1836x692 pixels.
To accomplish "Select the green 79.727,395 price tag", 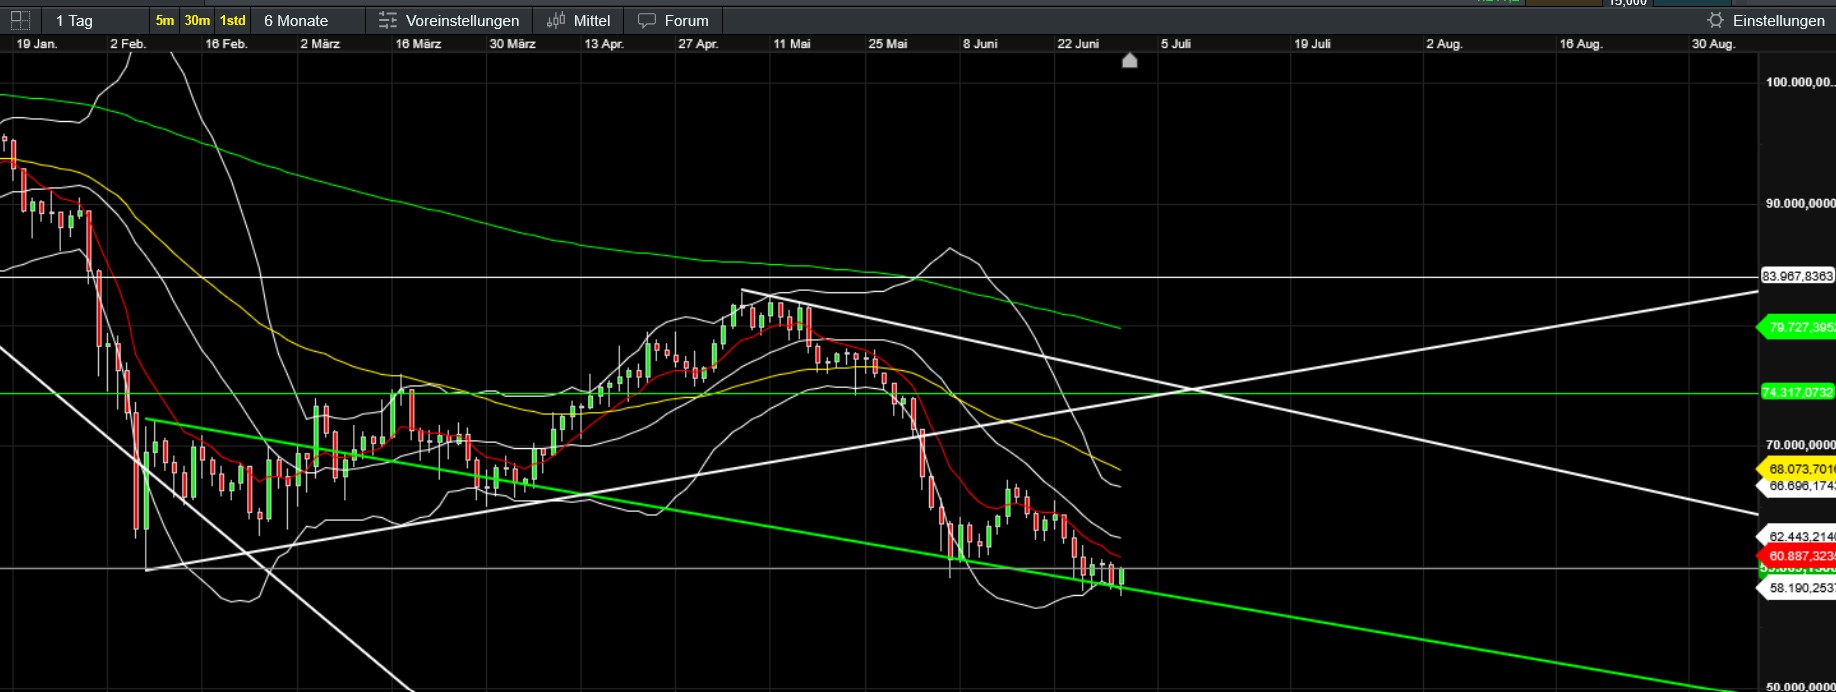I will 1797,327.
